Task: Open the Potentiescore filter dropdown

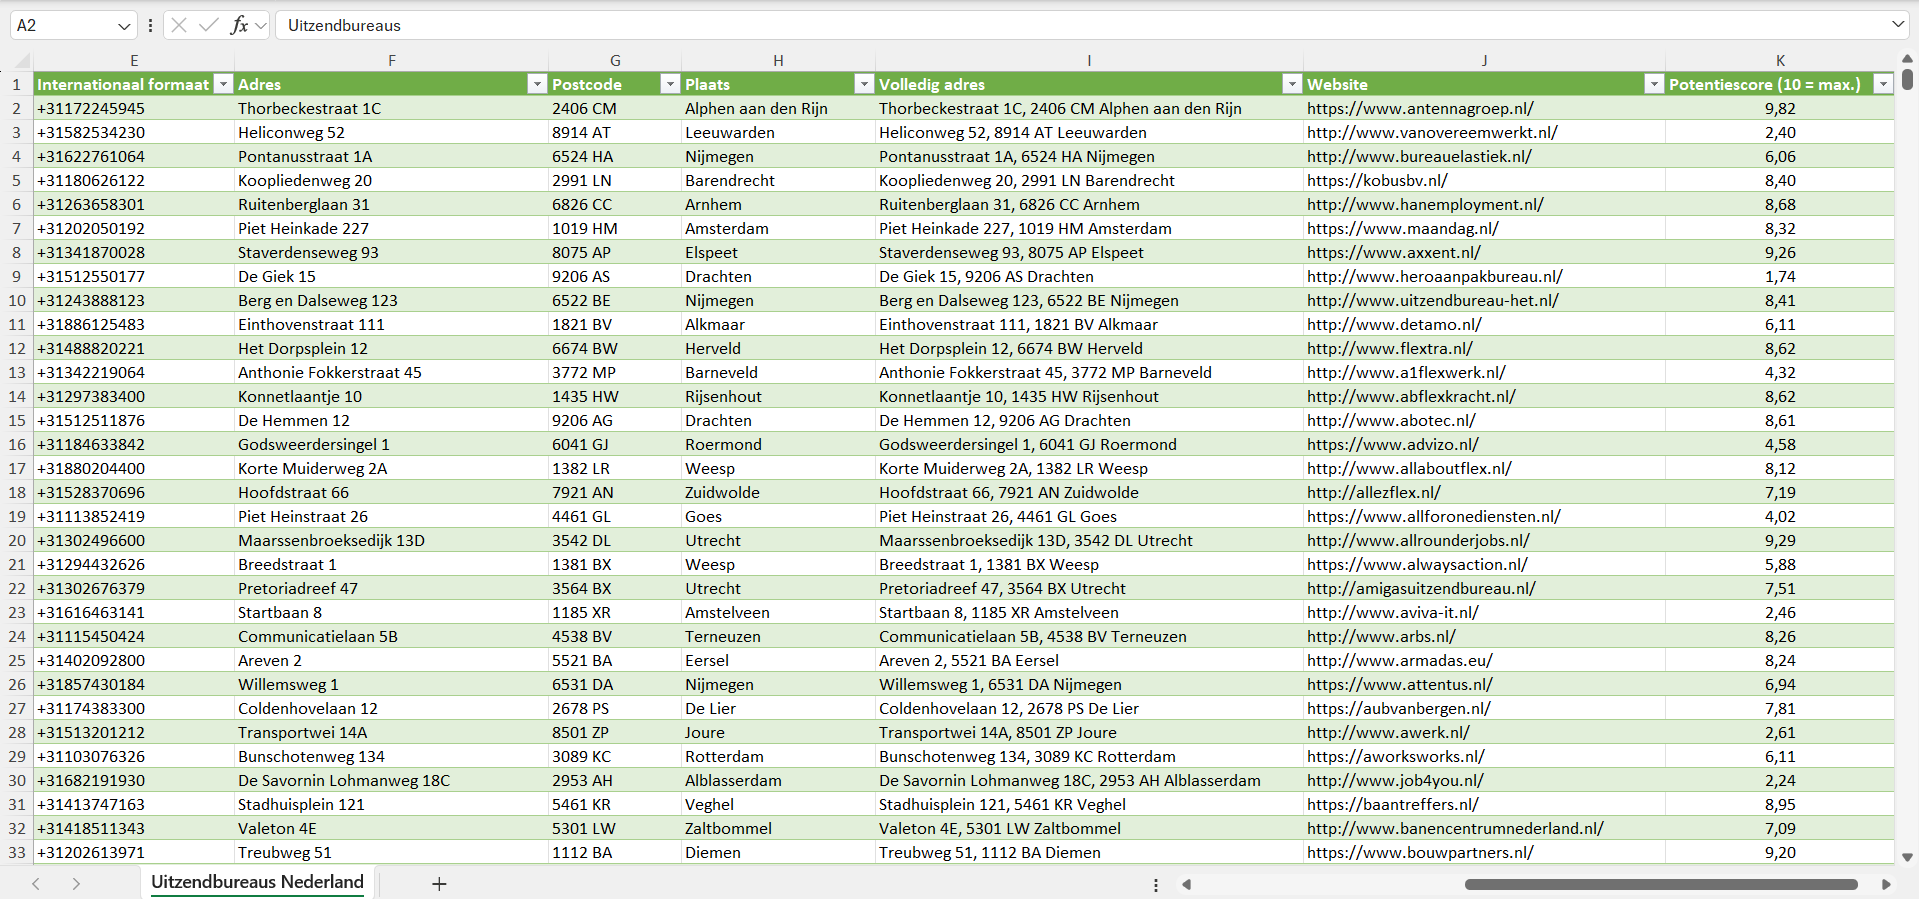Action: coord(1883,84)
